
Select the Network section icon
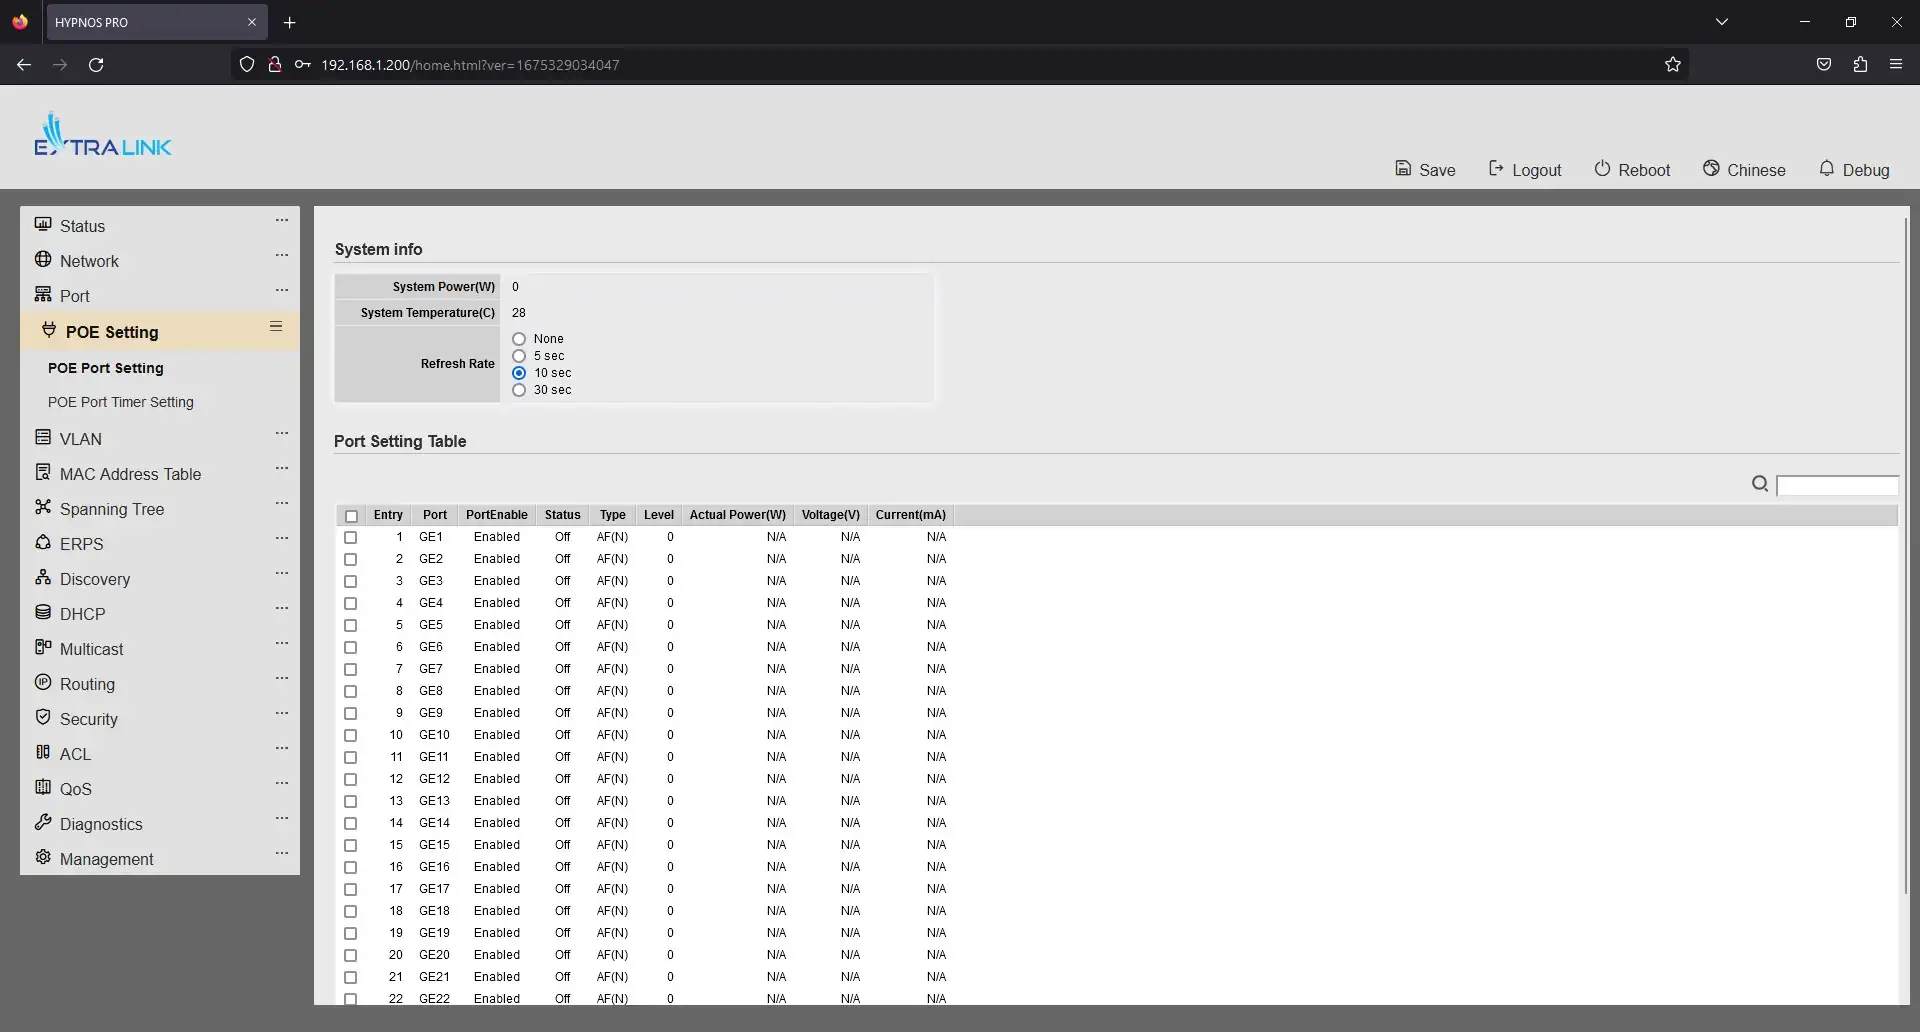point(45,259)
